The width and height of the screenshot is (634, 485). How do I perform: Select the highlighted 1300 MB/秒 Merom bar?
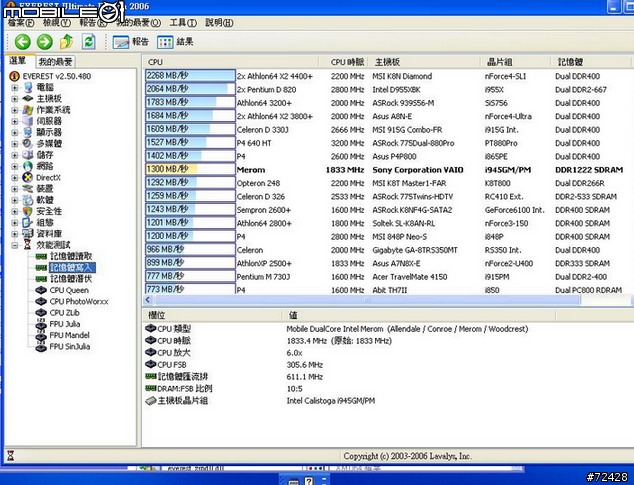point(190,169)
